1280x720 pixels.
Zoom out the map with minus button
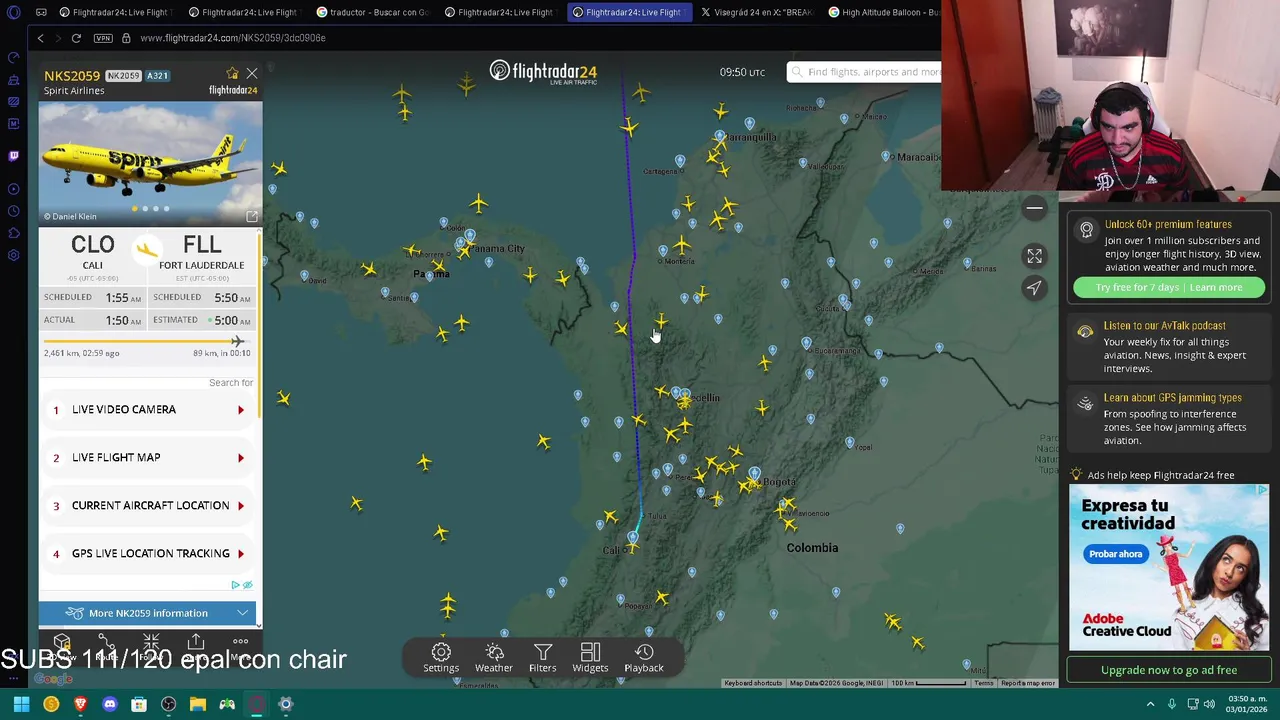point(1034,208)
